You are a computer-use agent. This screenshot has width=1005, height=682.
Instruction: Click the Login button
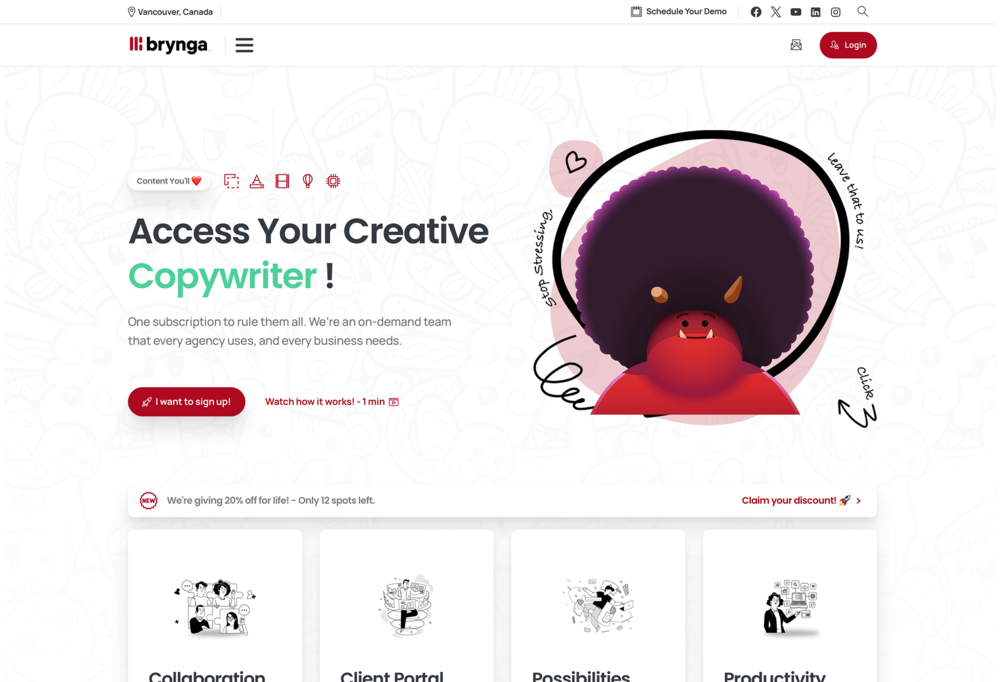click(848, 45)
